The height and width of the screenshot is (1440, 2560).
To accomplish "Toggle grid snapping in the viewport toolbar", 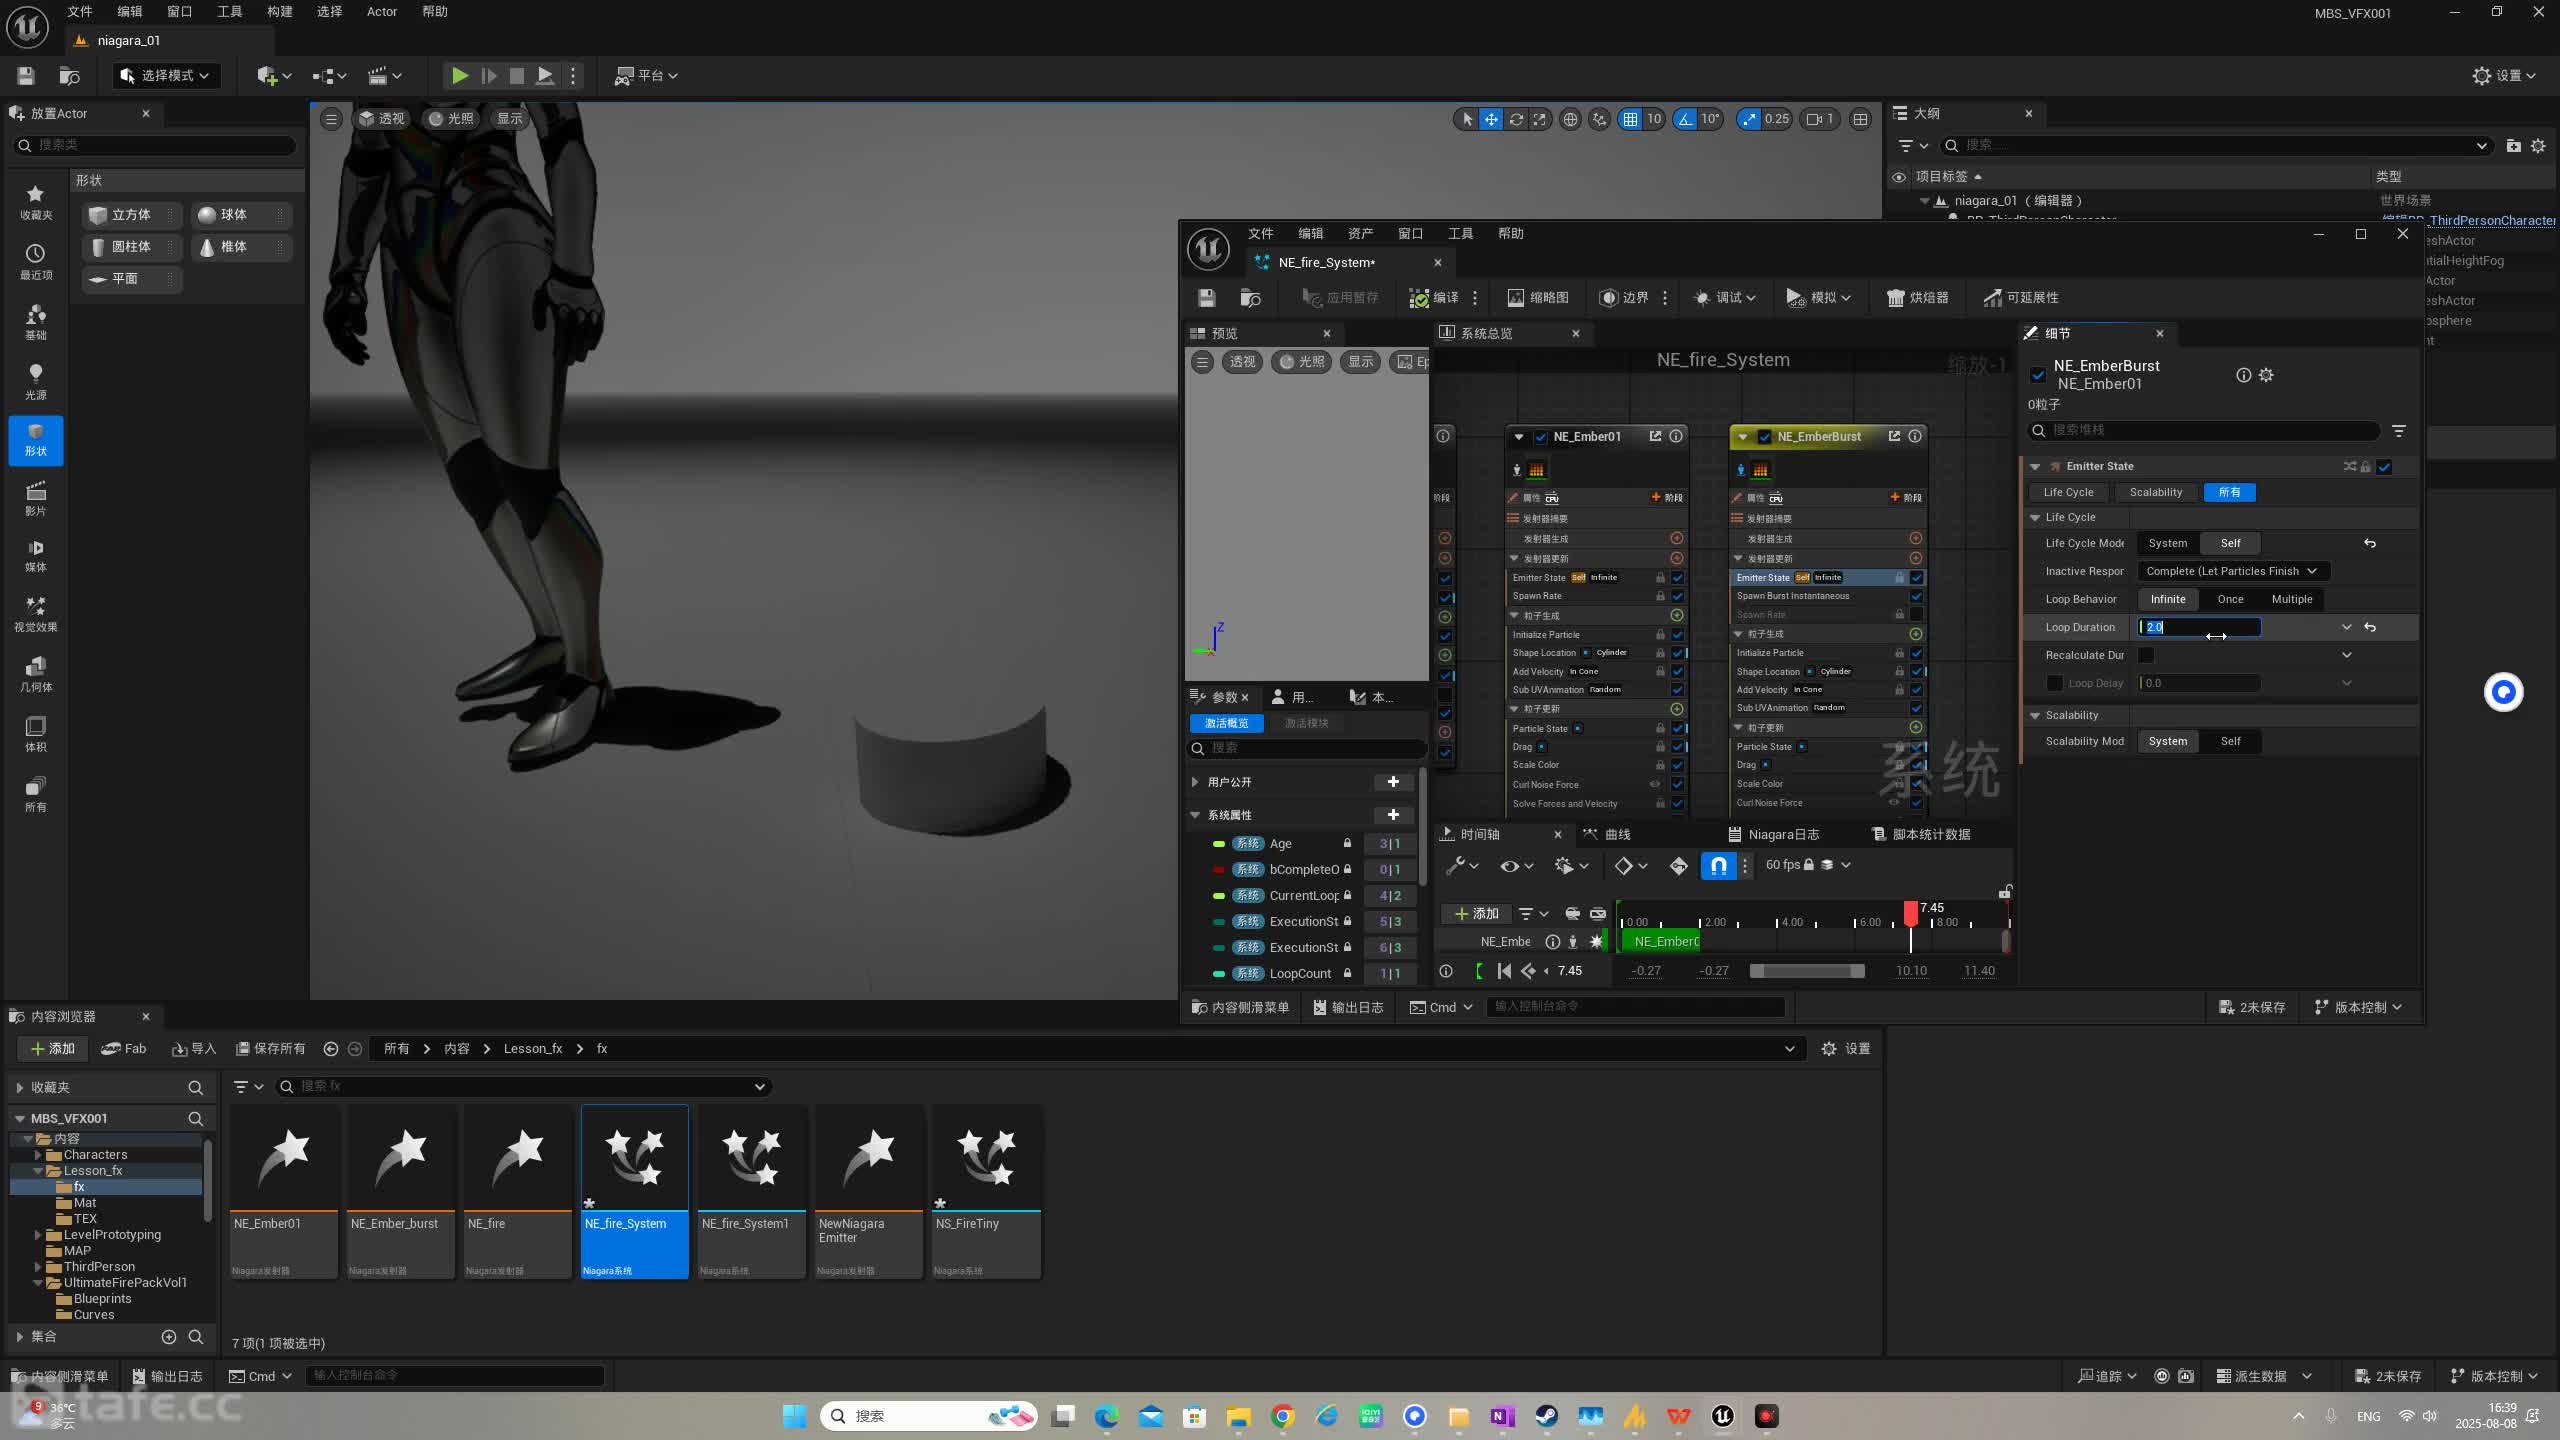I will point(1631,119).
